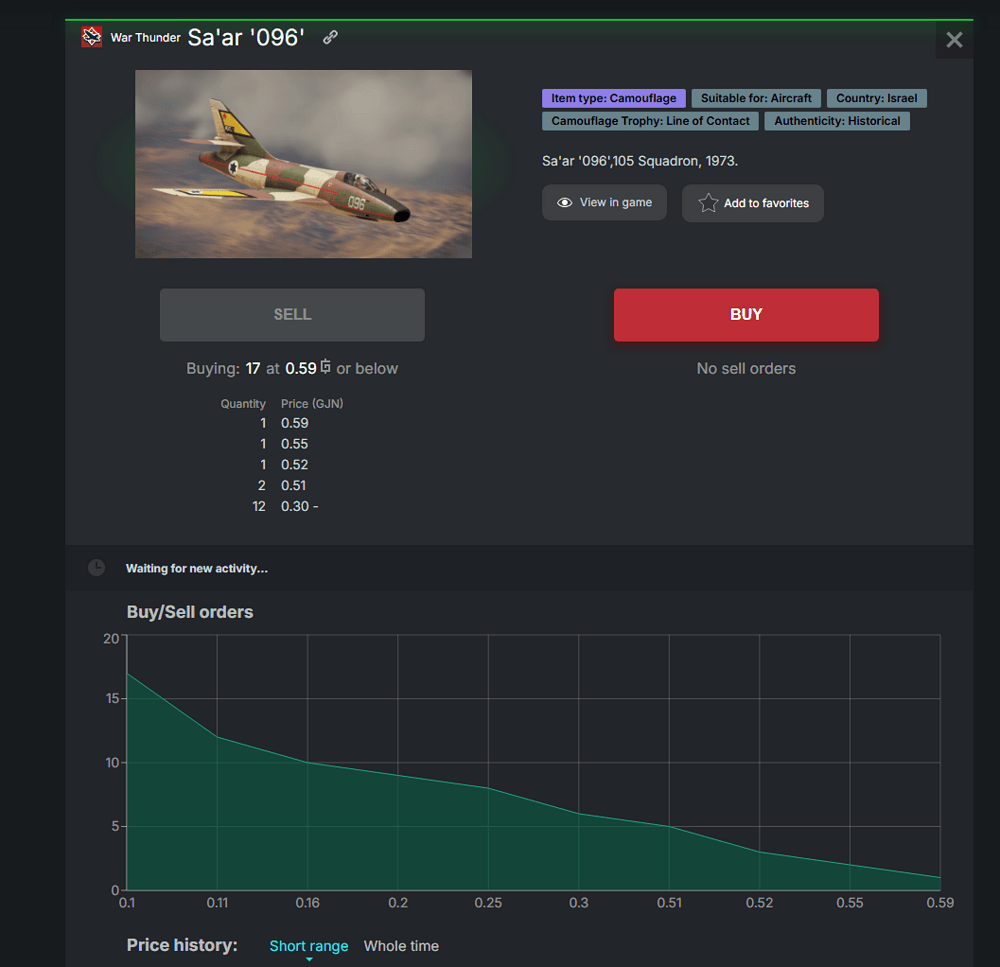The image size is (1000, 967).
Task: Copy item link via chain icon
Action: coord(330,37)
